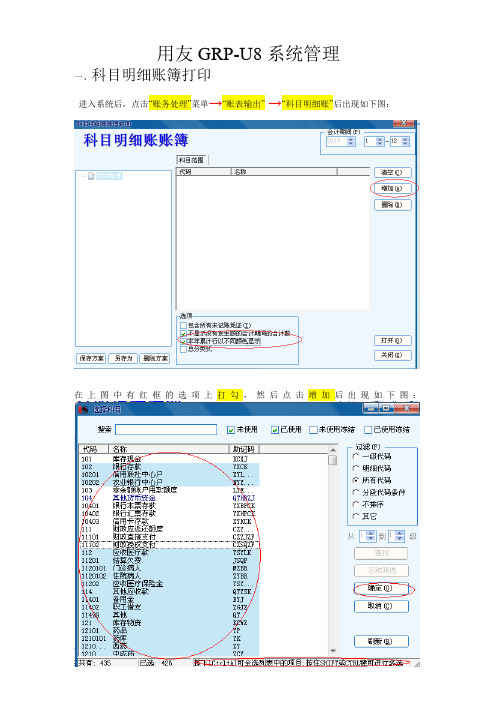Select row 11401 备用金
The height and width of the screenshot is (702, 496).
[x=169, y=599]
